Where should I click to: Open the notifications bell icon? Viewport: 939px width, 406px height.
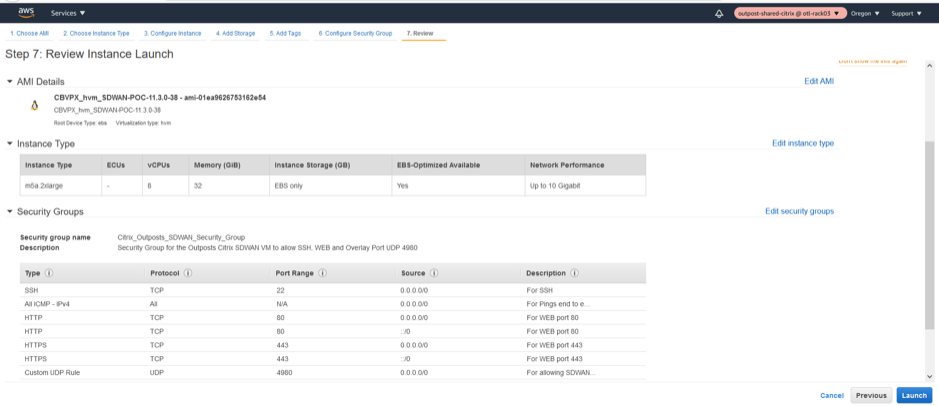719,13
